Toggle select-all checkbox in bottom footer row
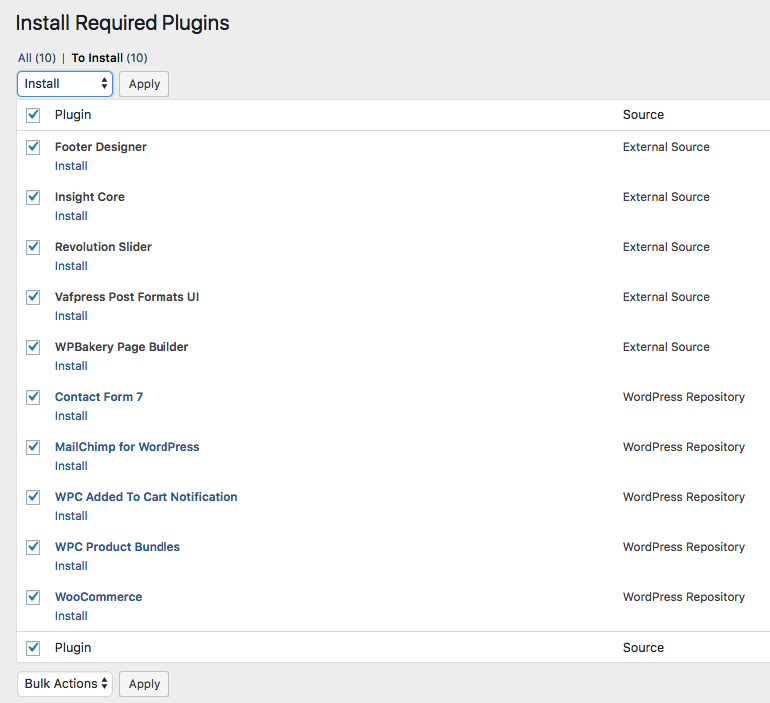The width and height of the screenshot is (770, 703). (x=33, y=649)
